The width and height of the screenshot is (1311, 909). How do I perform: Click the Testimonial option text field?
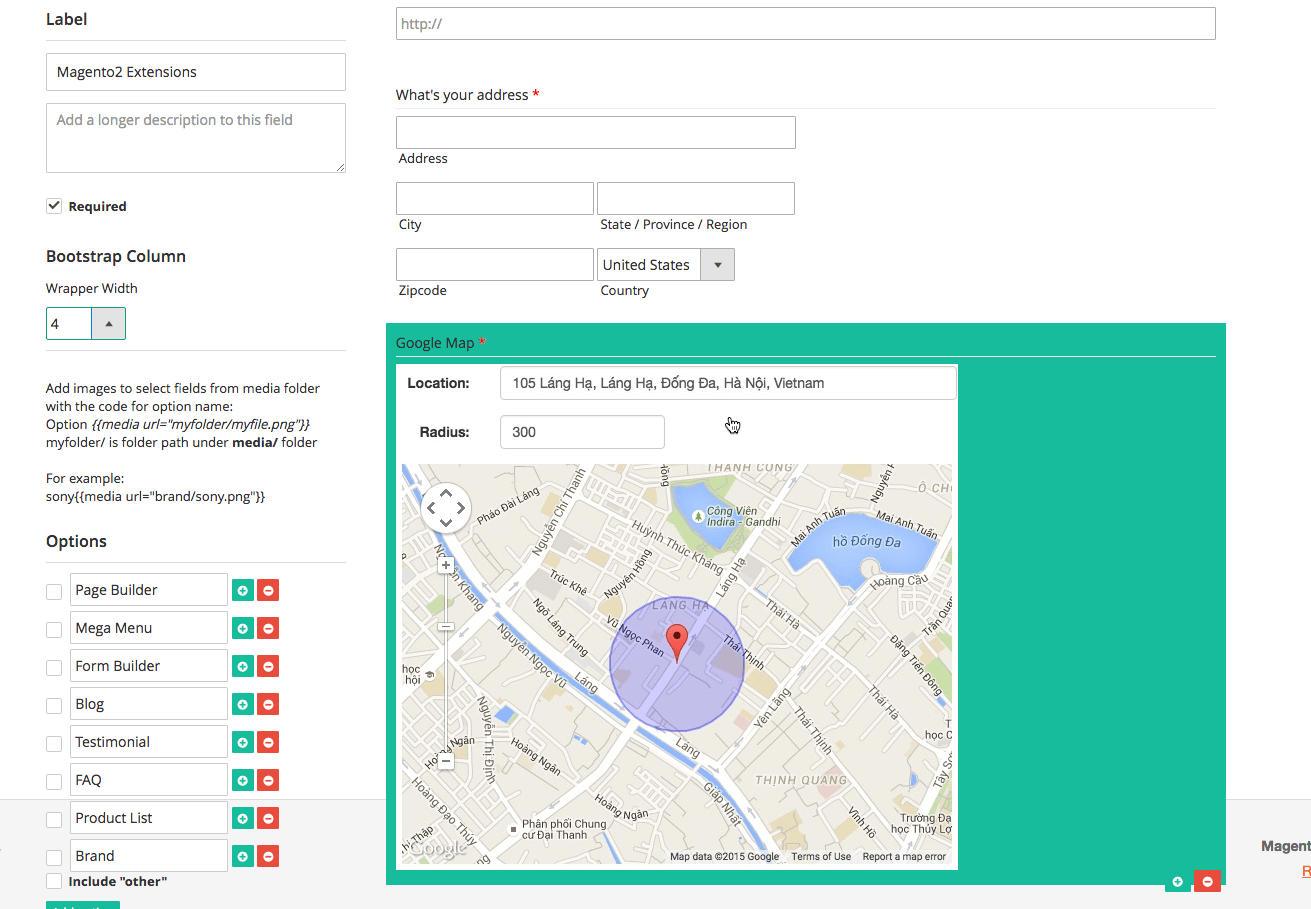tap(149, 742)
